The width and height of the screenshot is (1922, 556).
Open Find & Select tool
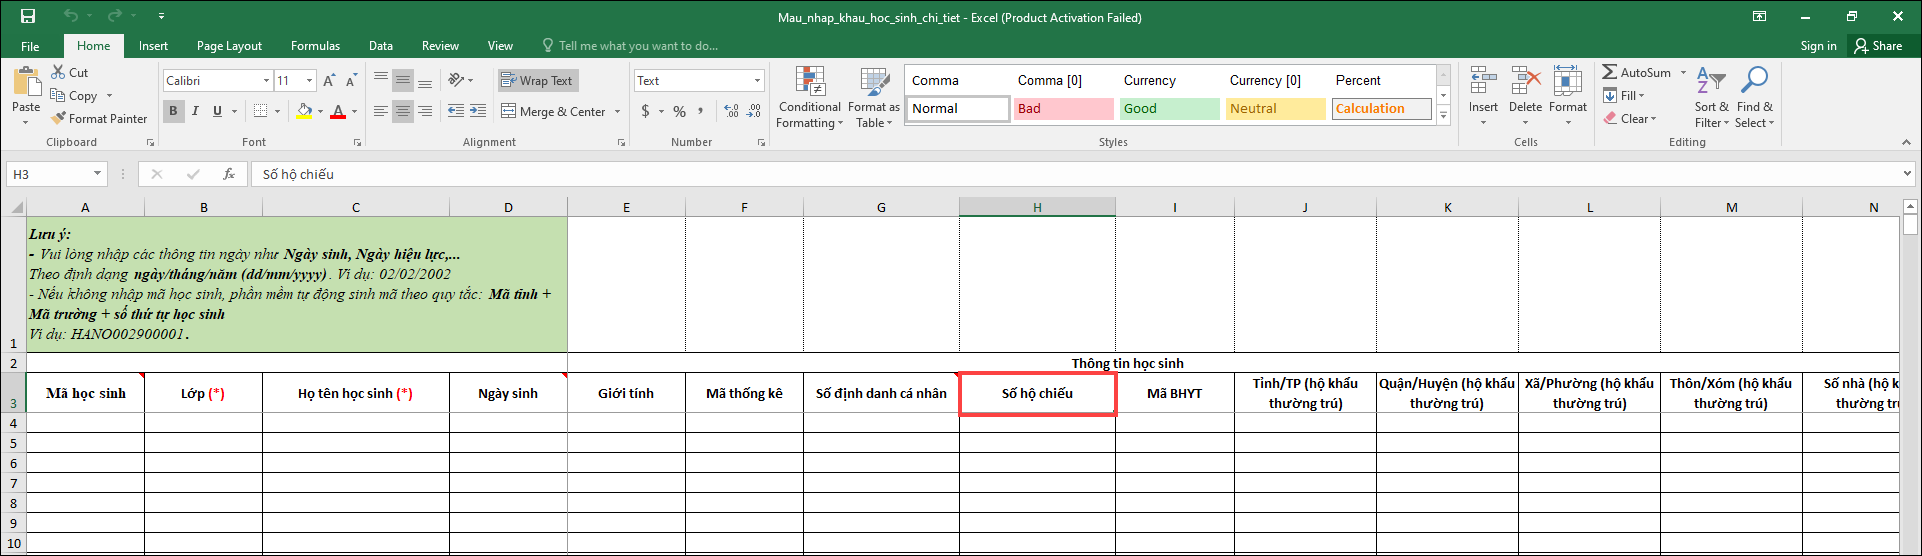tap(1754, 97)
